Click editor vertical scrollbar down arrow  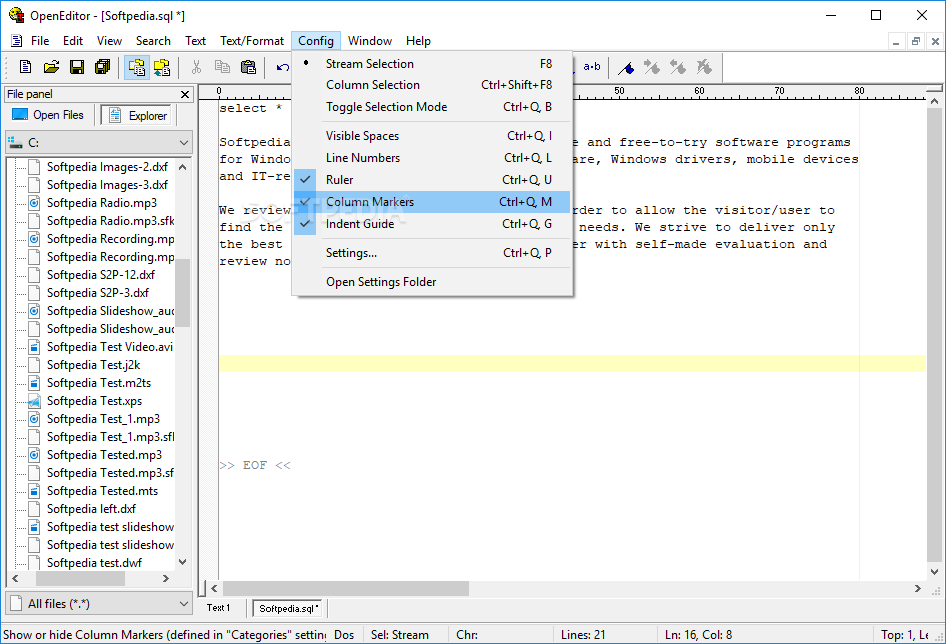coord(935,571)
